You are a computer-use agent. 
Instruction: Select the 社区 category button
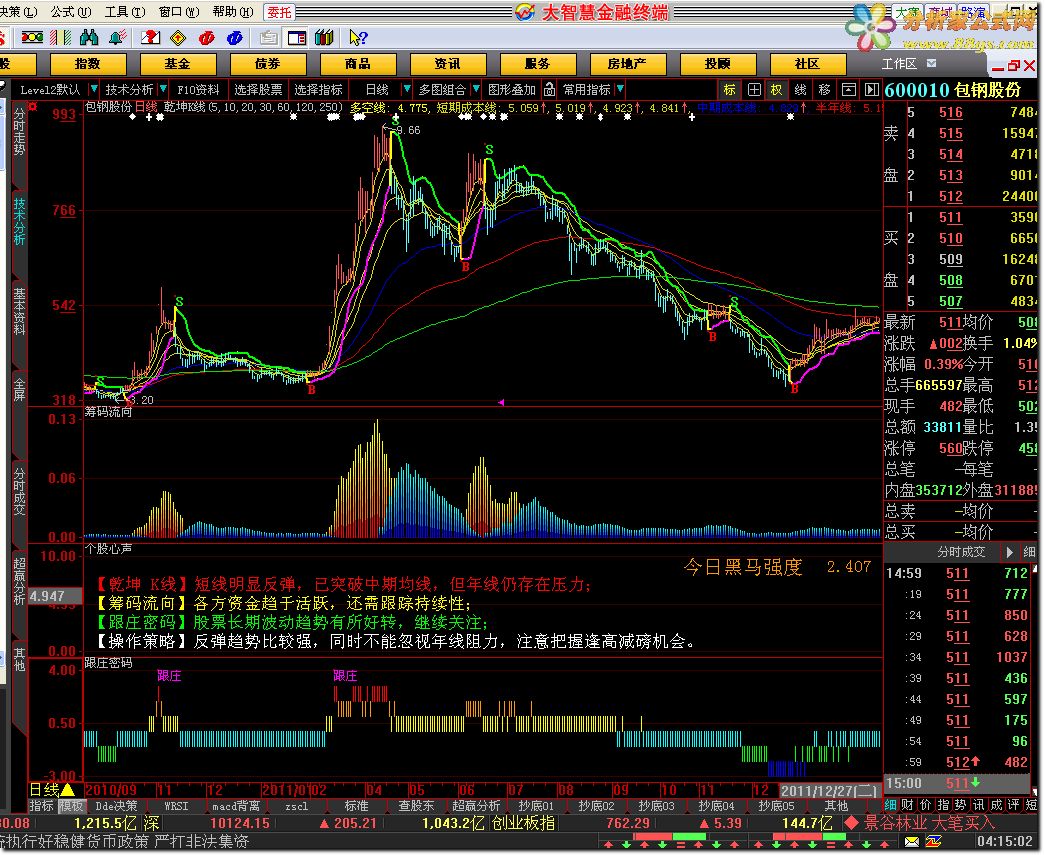click(x=808, y=64)
